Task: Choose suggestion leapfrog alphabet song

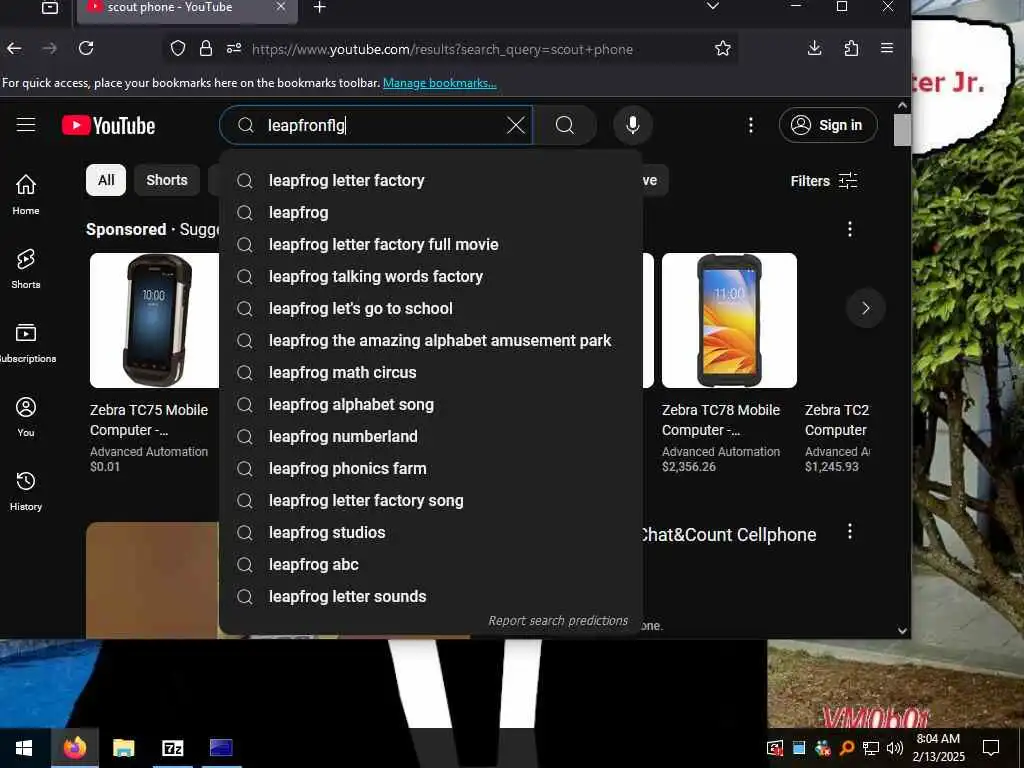Action: [x=431, y=405]
